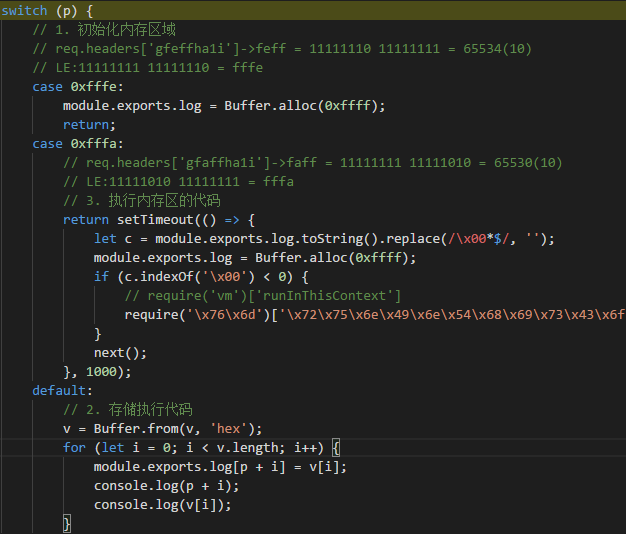Click 'console.log(p + i);' line
Image resolution: width=626 pixels, height=534 pixels.
166,486
